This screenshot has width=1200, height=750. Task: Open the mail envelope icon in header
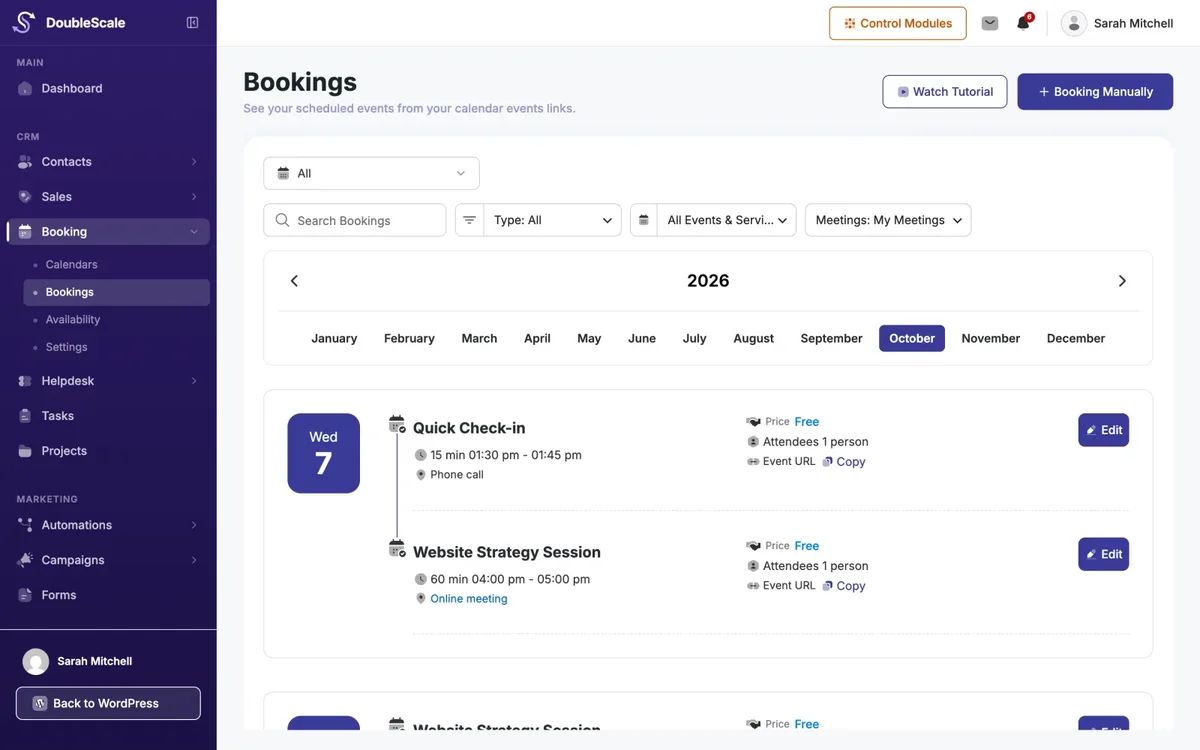(990, 23)
